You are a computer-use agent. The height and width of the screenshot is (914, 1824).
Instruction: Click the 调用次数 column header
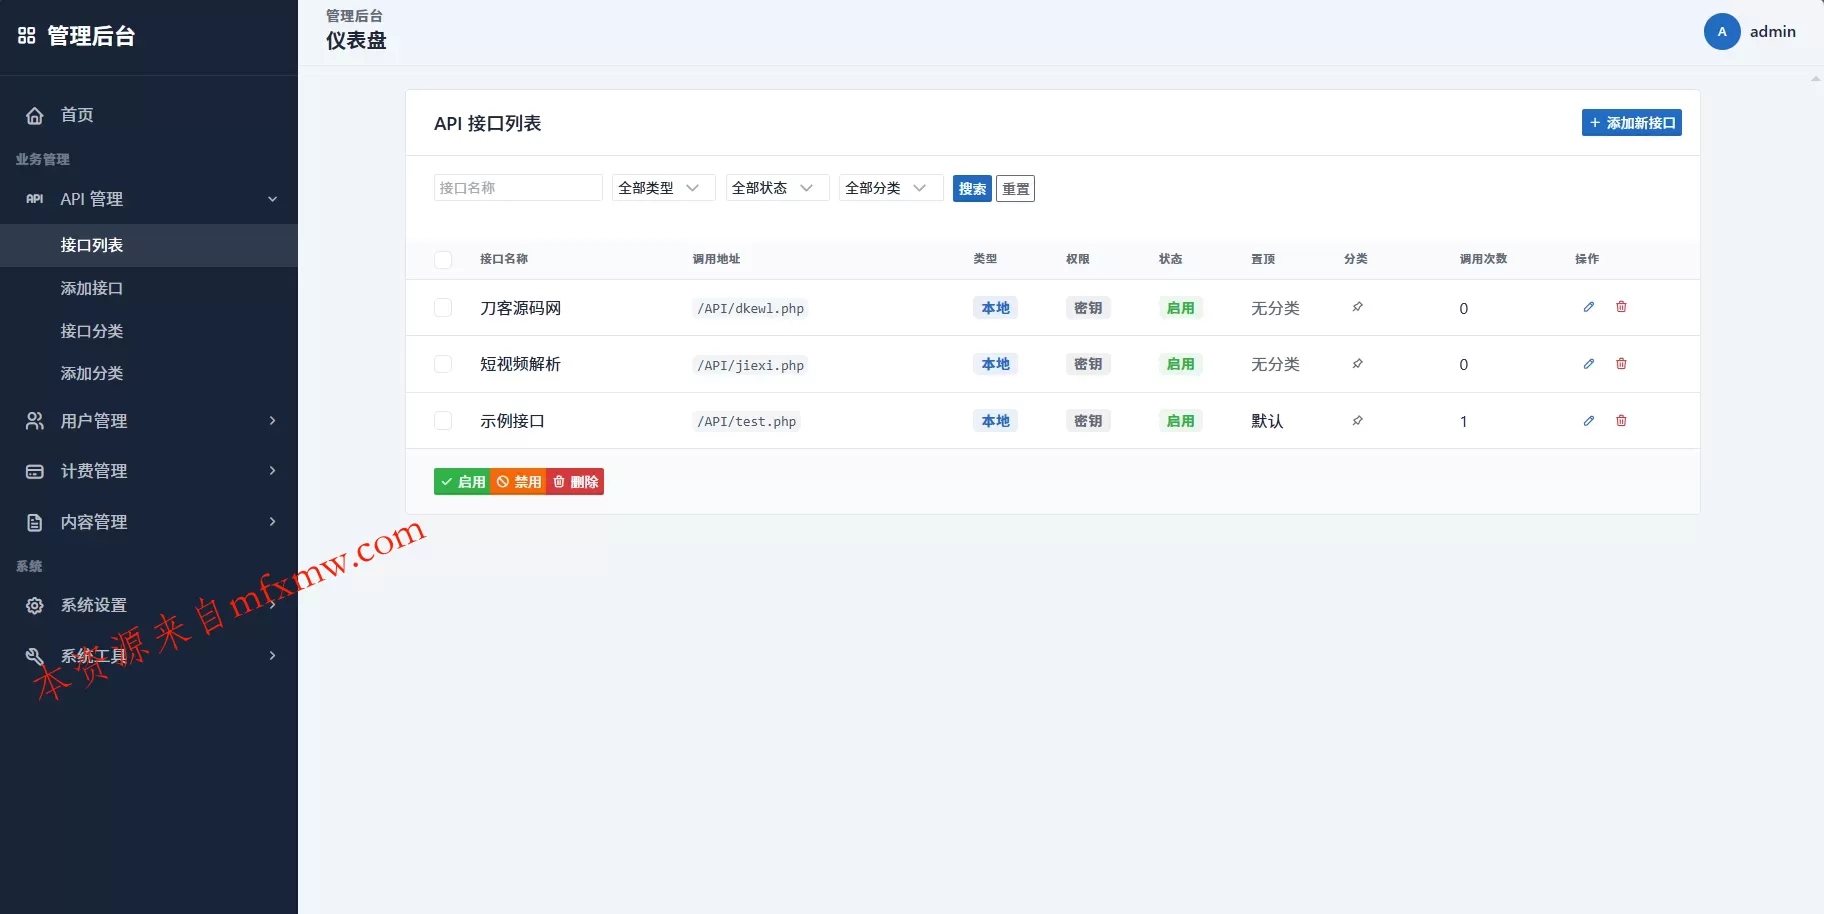(1483, 259)
